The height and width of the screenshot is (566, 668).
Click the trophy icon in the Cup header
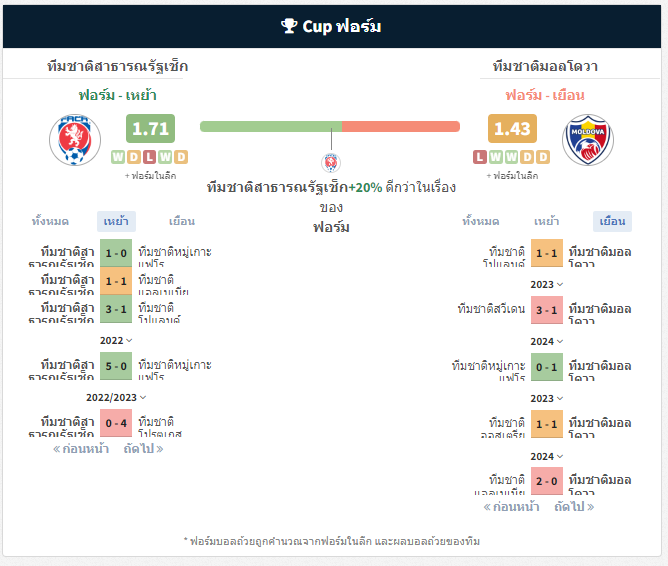point(289,26)
